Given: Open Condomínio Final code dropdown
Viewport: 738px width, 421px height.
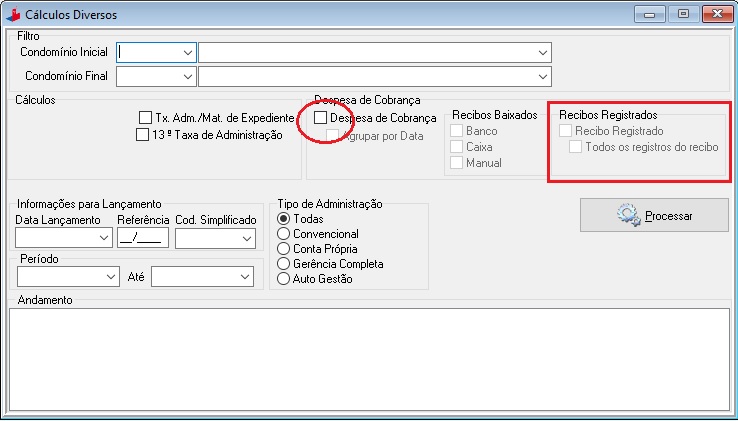Looking at the screenshot, I should 187,76.
